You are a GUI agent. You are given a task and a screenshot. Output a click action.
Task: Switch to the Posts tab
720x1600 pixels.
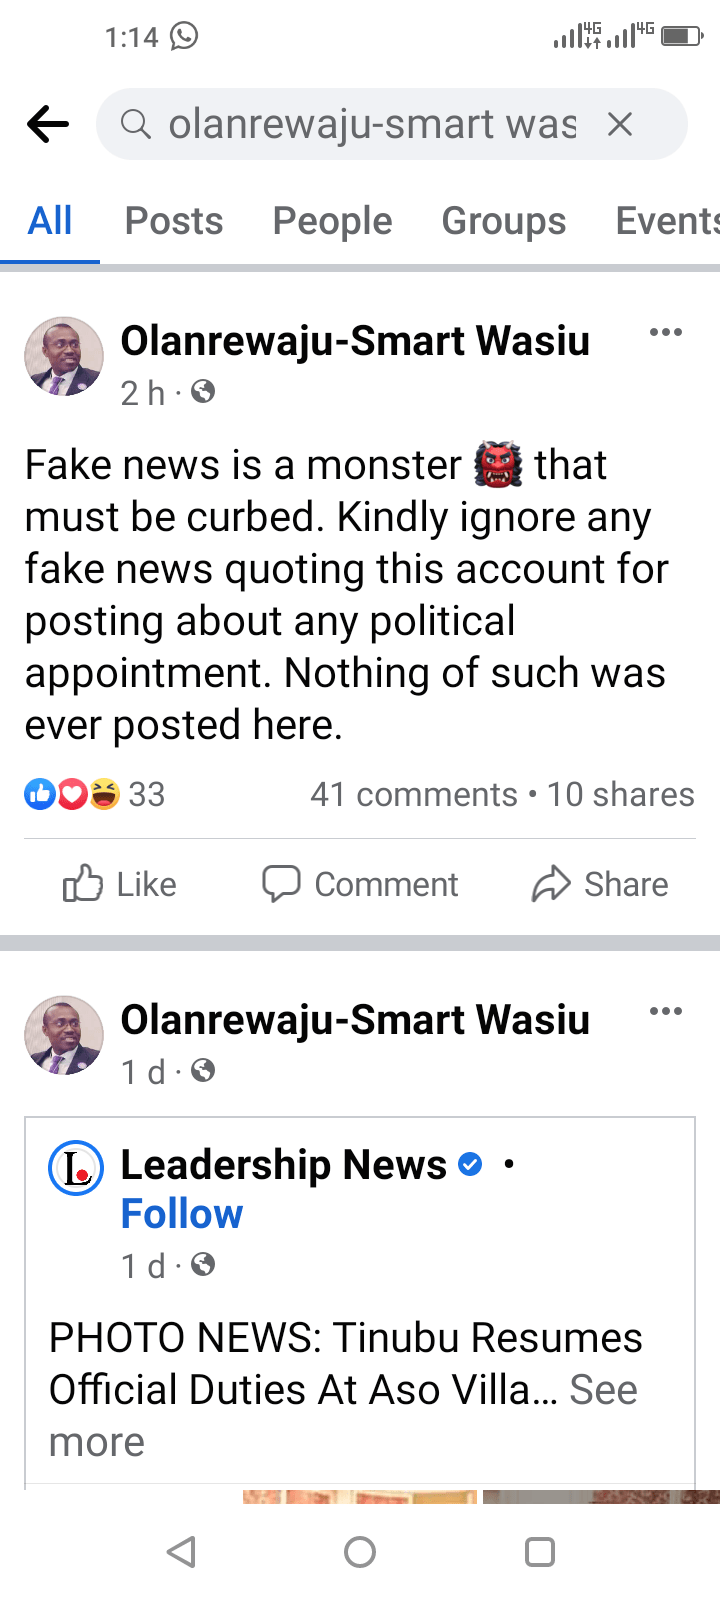[x=174, y=221]
